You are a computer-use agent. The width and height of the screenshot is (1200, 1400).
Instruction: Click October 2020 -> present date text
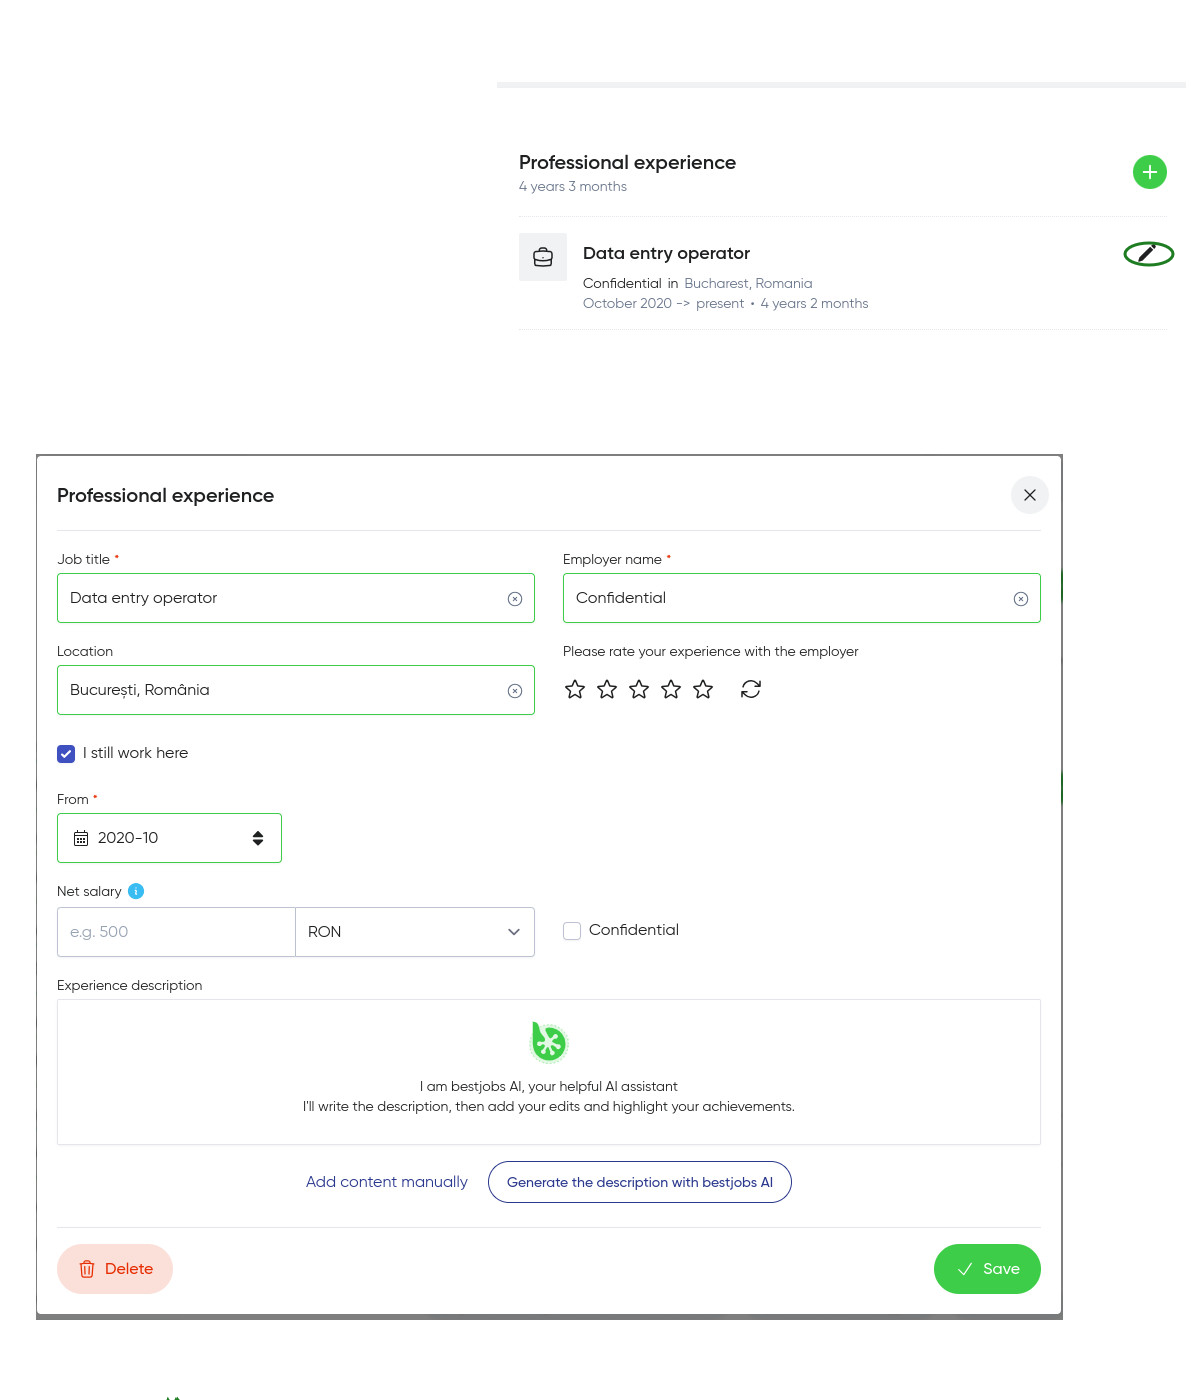pyautogui.click(x=664, y=304)
